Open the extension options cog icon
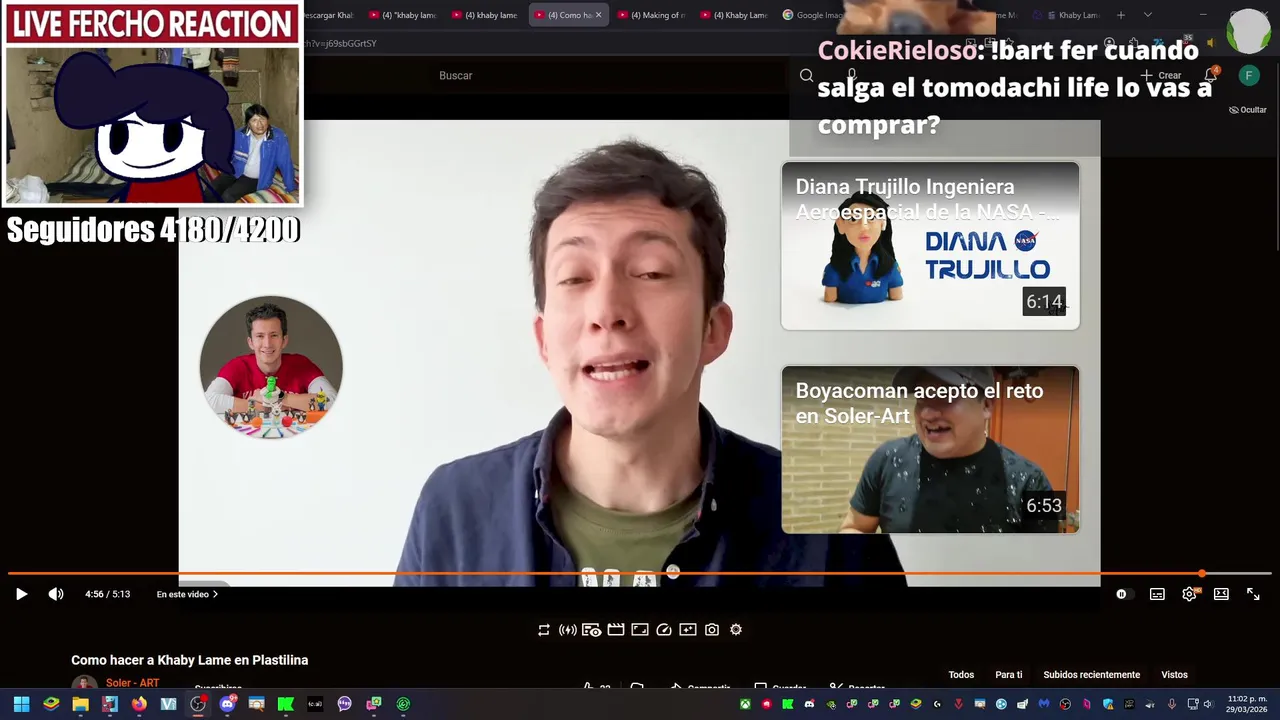The image size is (1280, 720). (x=736, y=630)
